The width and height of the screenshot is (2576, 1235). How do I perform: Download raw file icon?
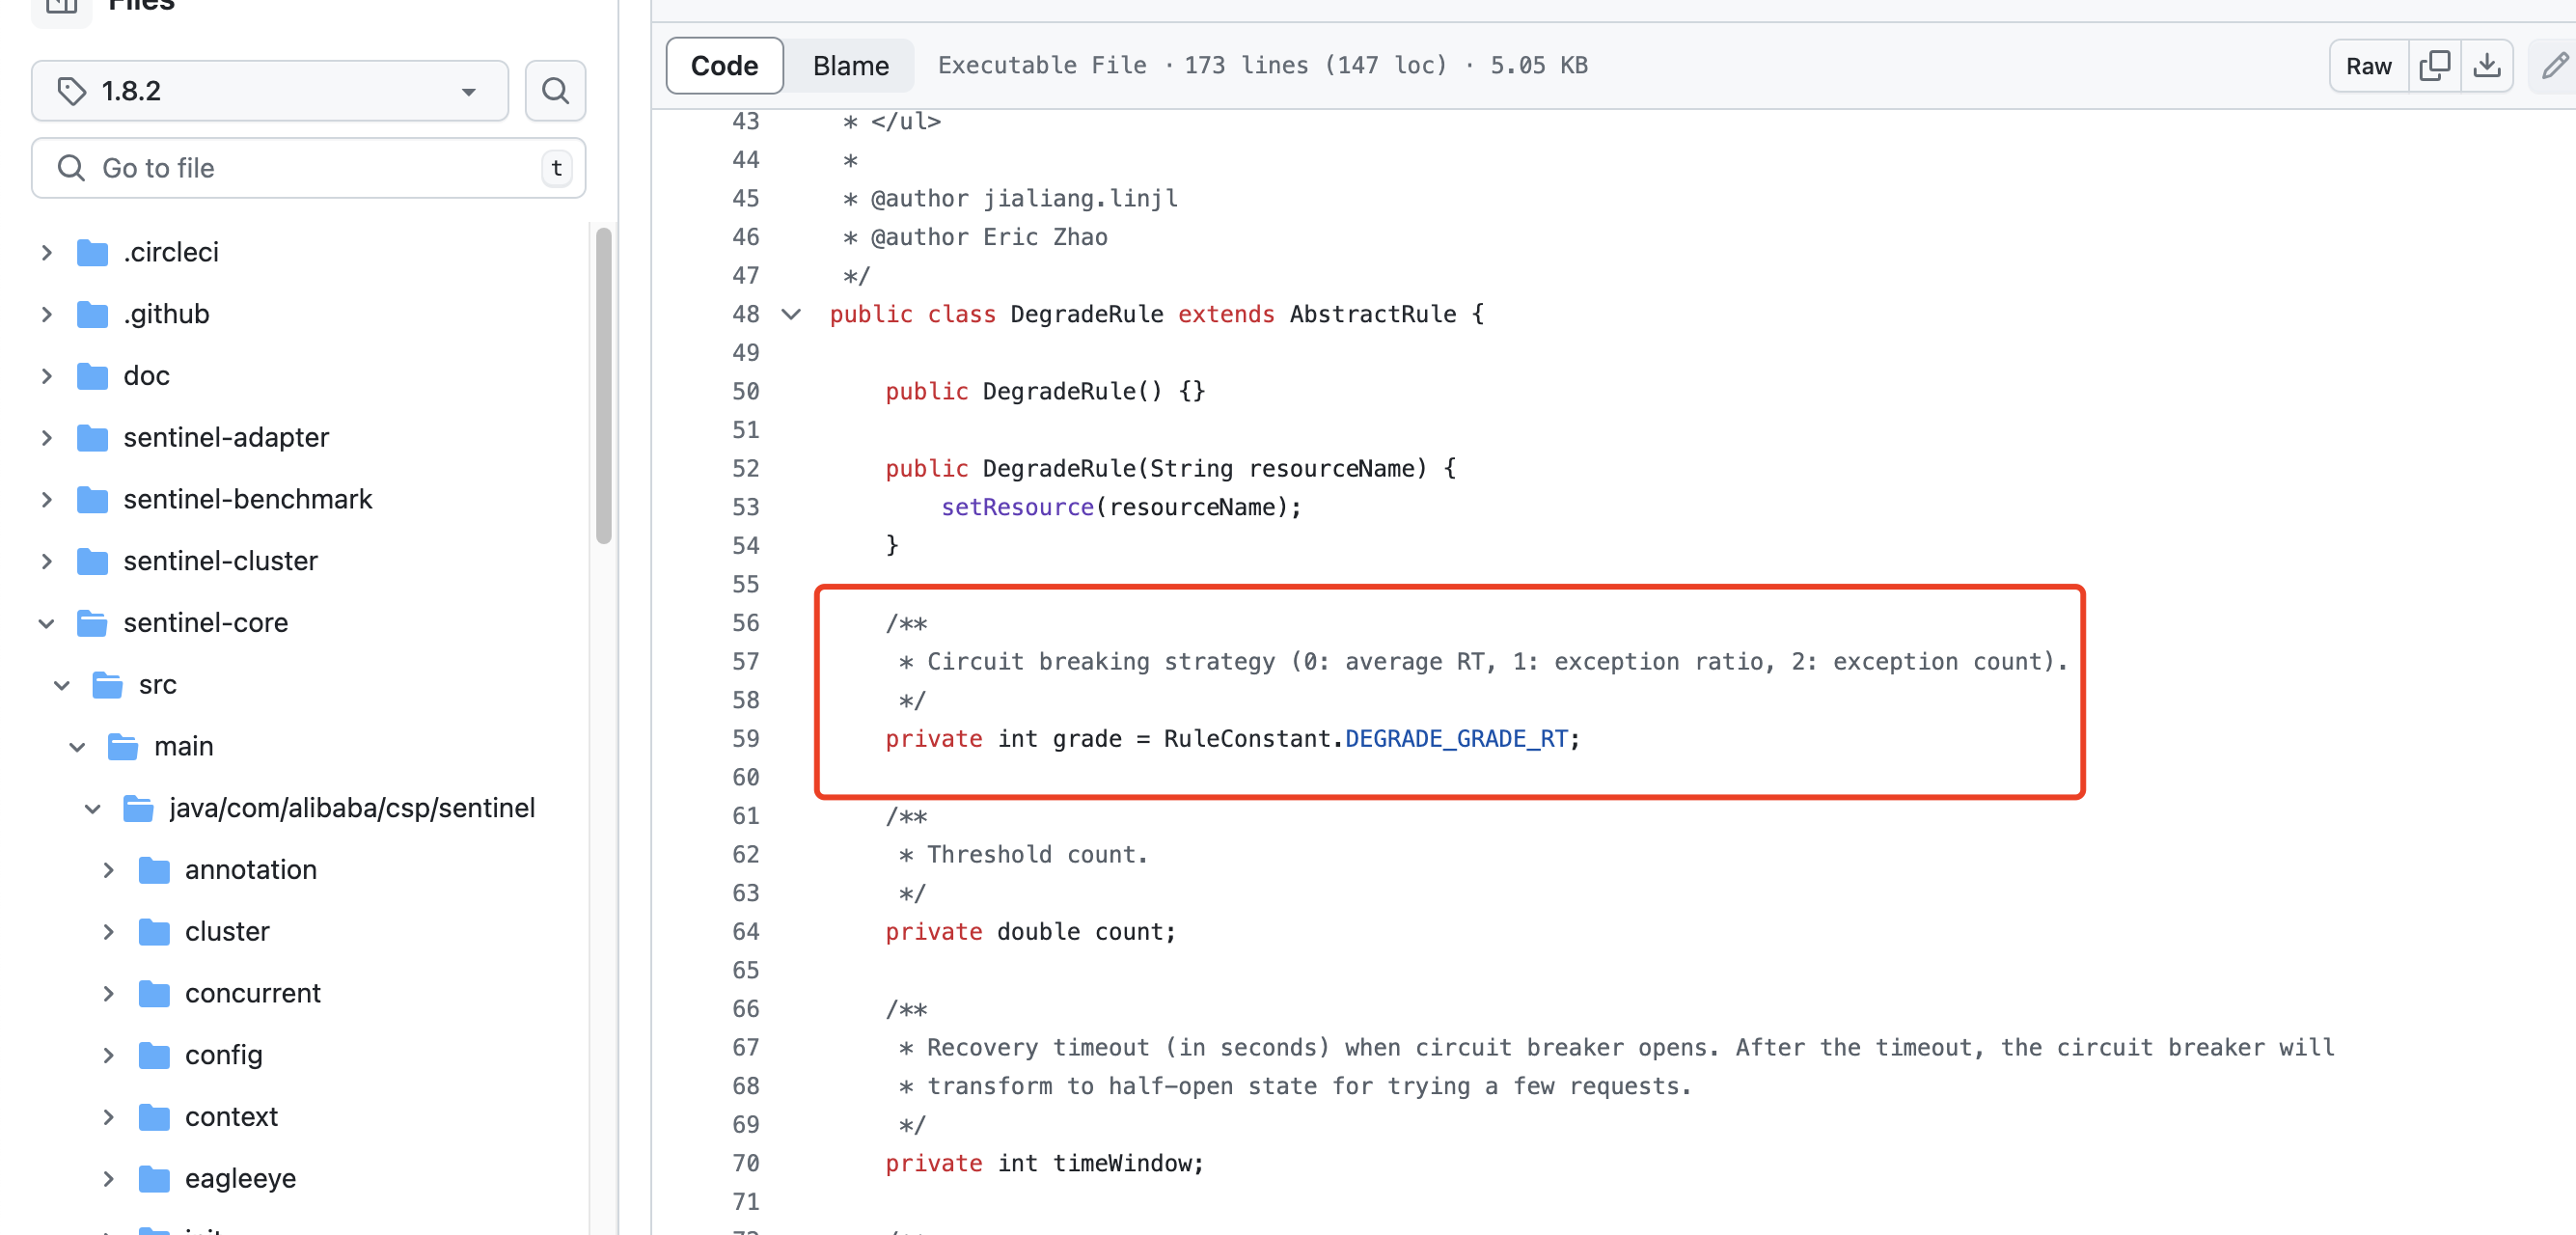coord(2486,66)
